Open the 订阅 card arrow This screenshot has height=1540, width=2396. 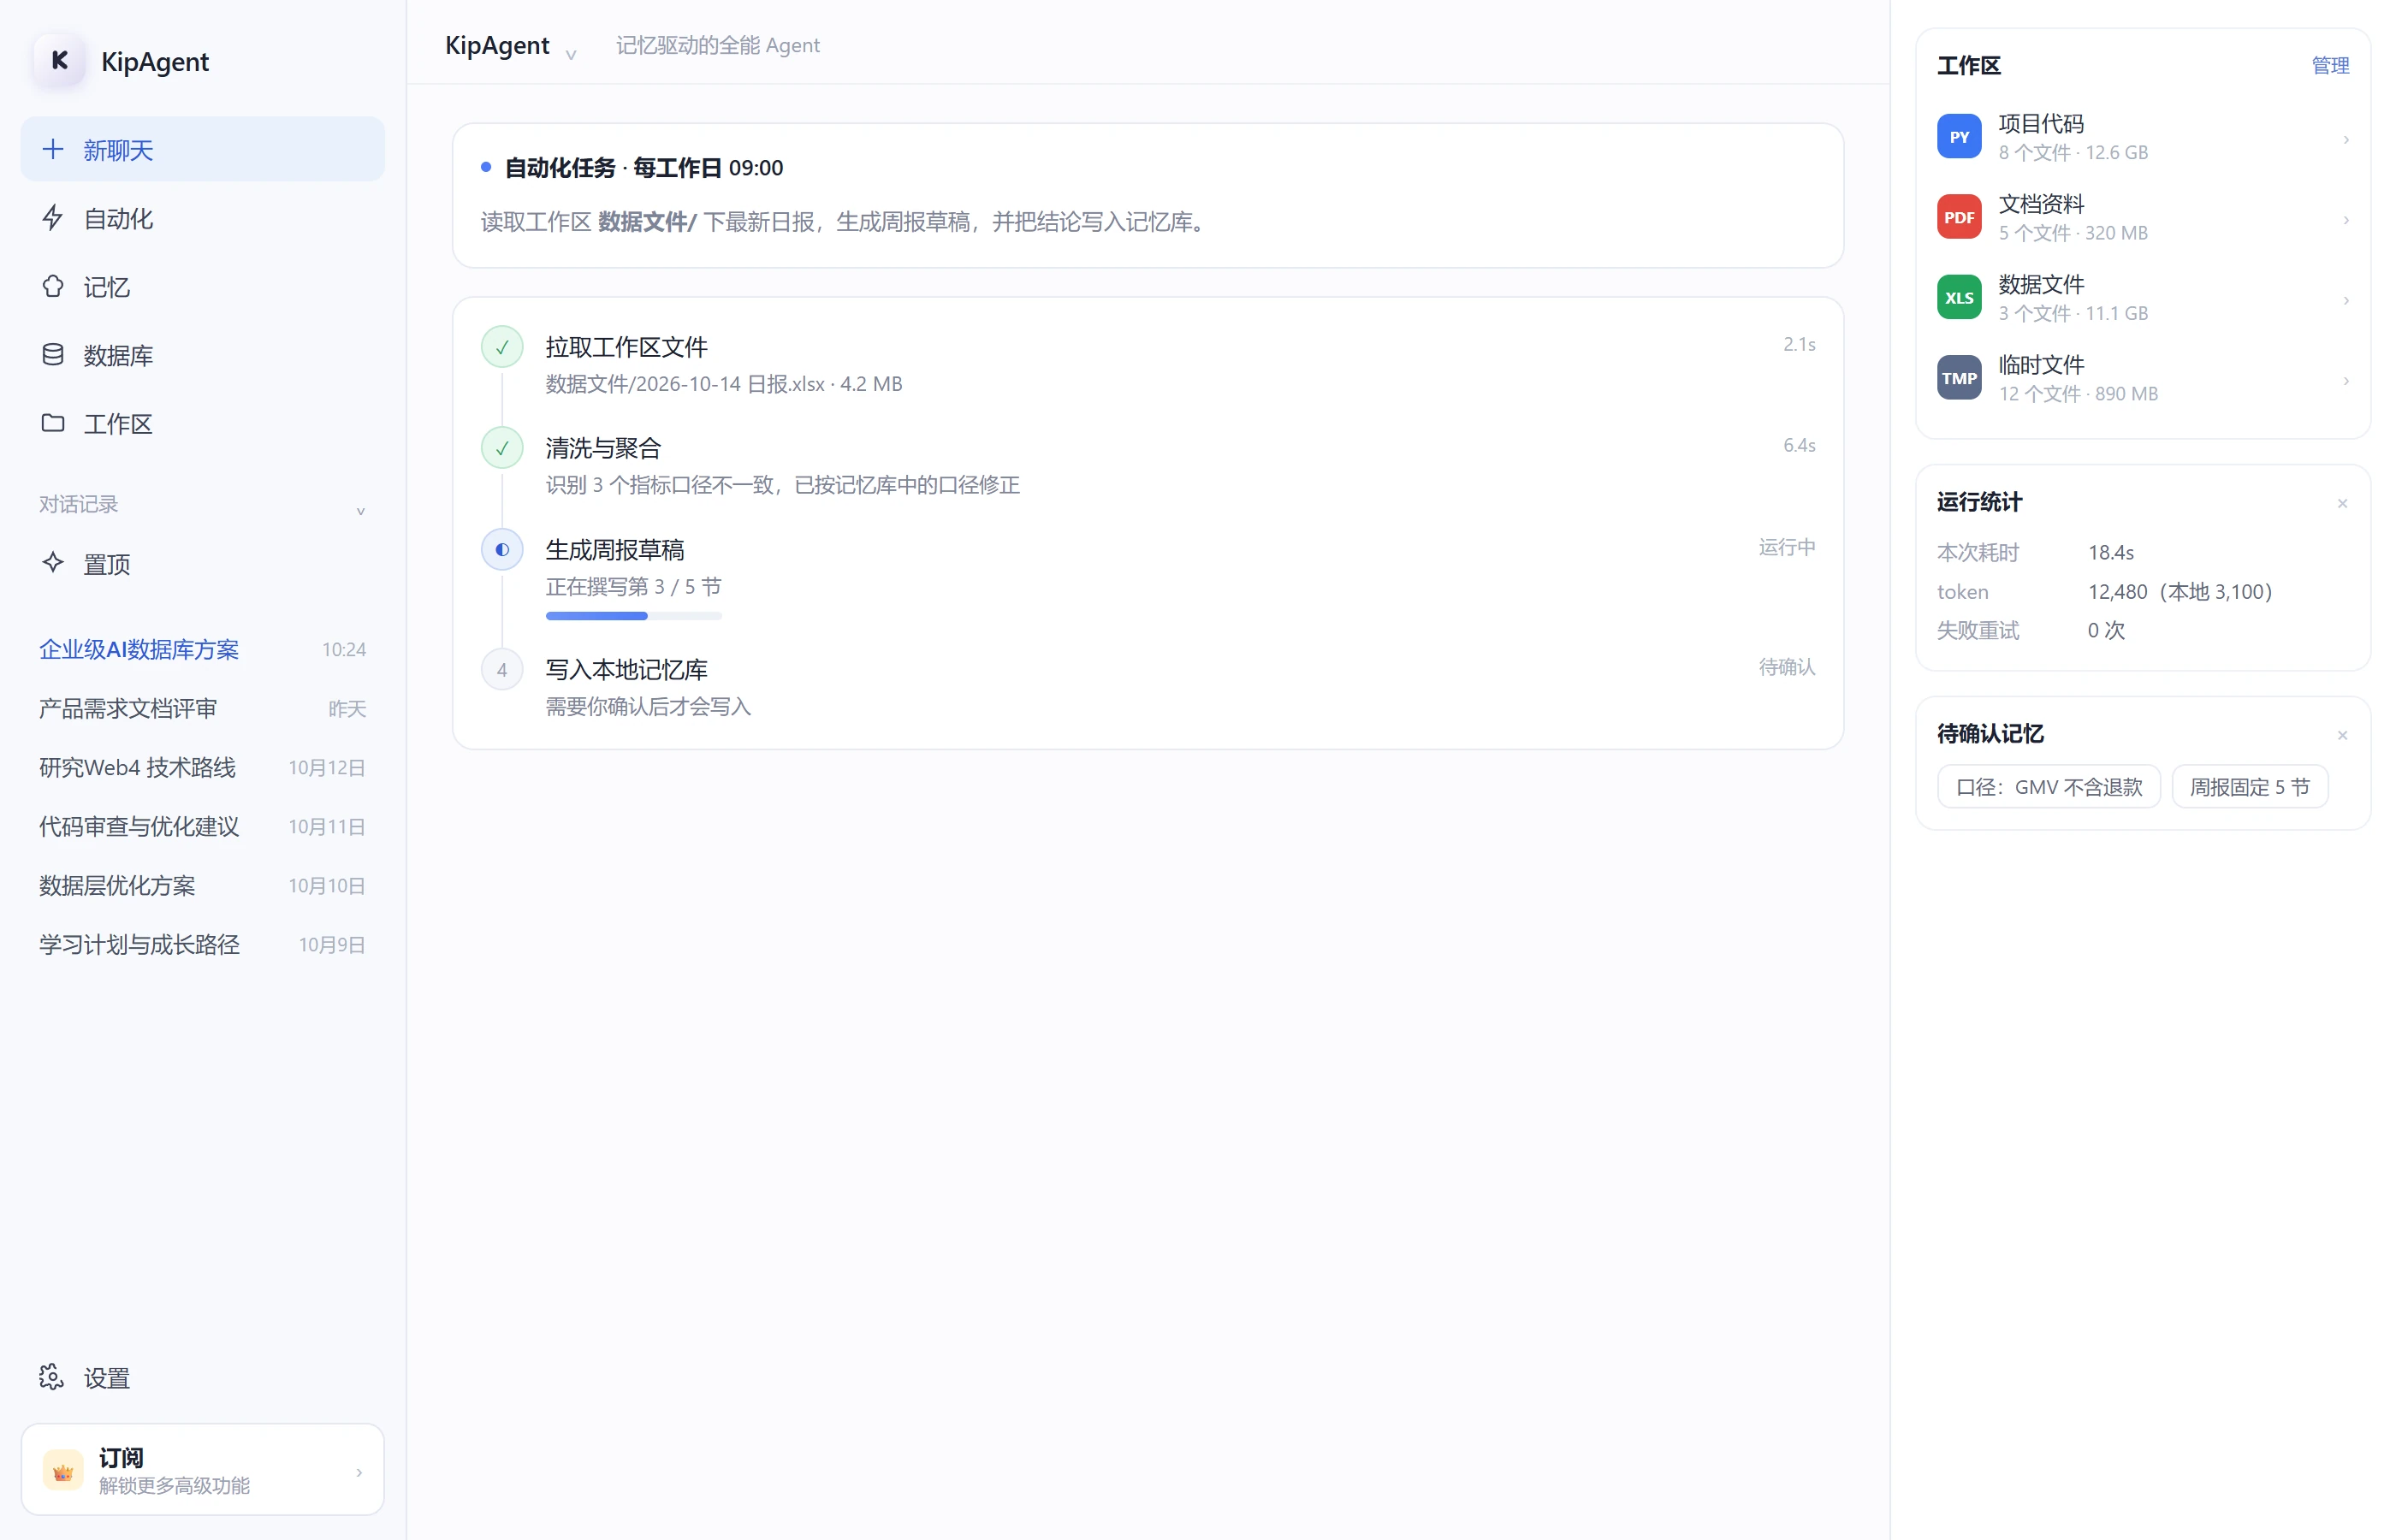[359, 1472]
